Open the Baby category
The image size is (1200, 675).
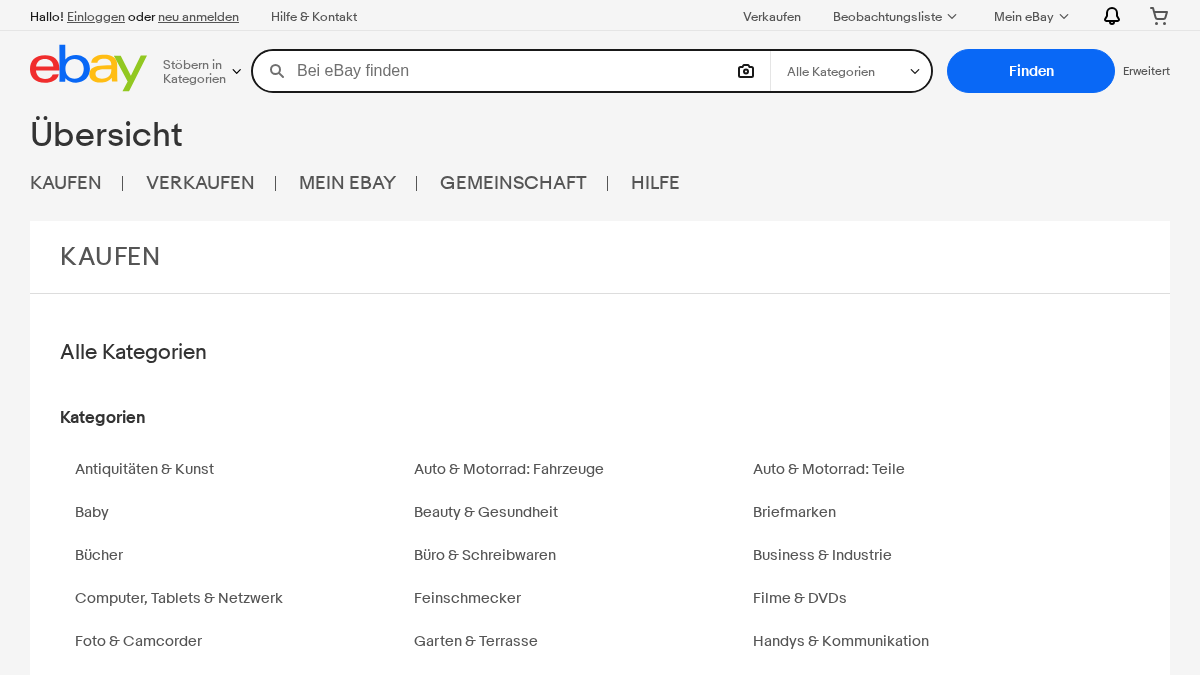click(x=92, y=512)
